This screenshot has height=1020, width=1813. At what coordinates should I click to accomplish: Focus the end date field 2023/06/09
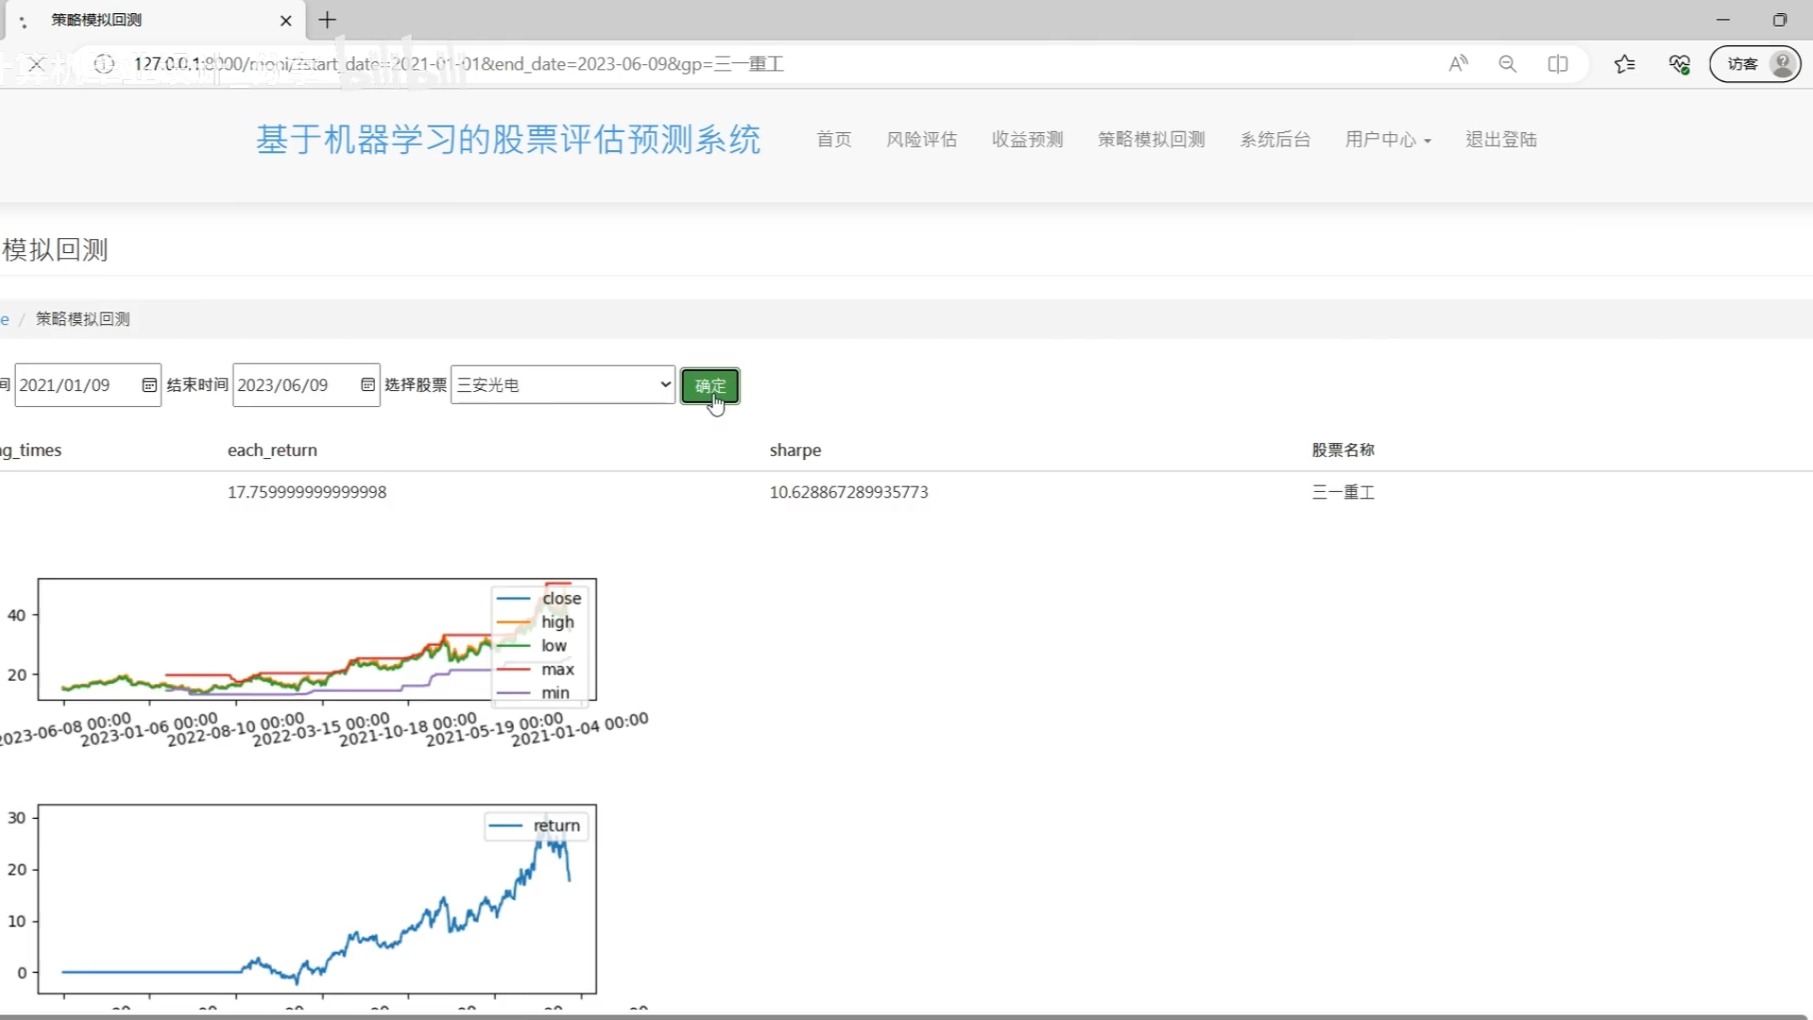pos(306,385)
